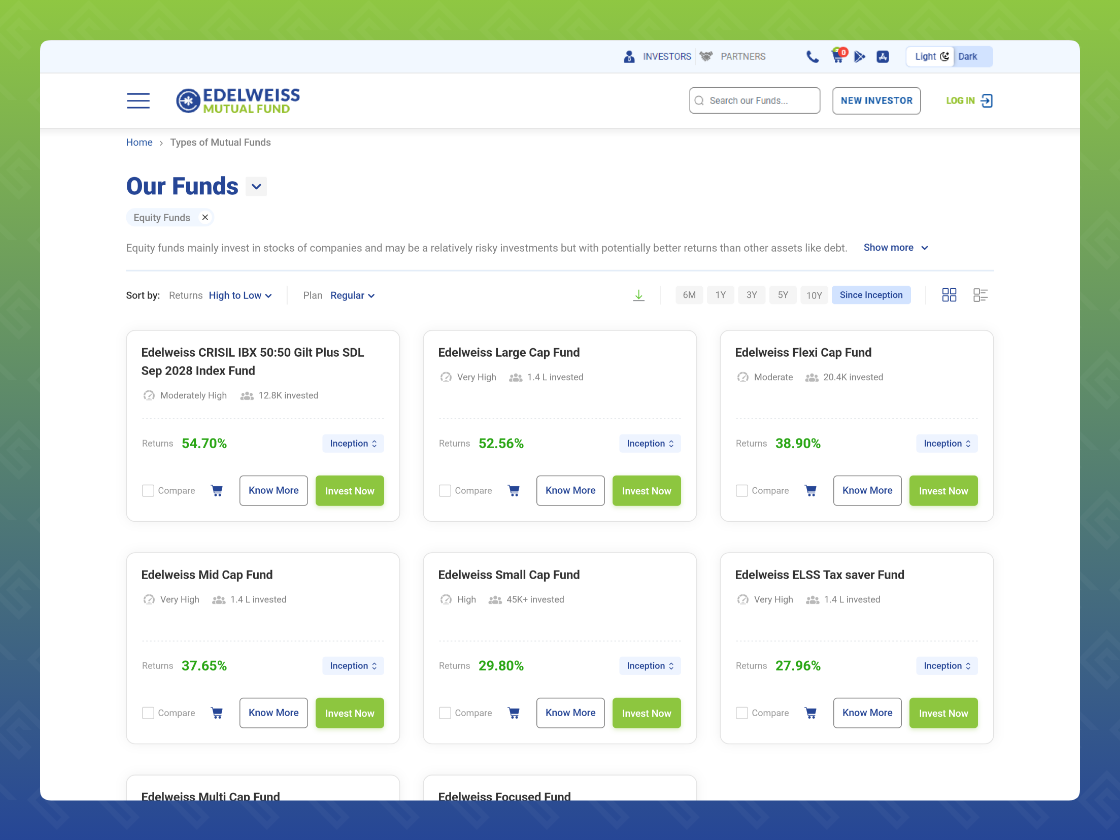Viewport: 1120px width, 840px height.
Task: Go to Home via breadcrumb
Action: (139, 143)
